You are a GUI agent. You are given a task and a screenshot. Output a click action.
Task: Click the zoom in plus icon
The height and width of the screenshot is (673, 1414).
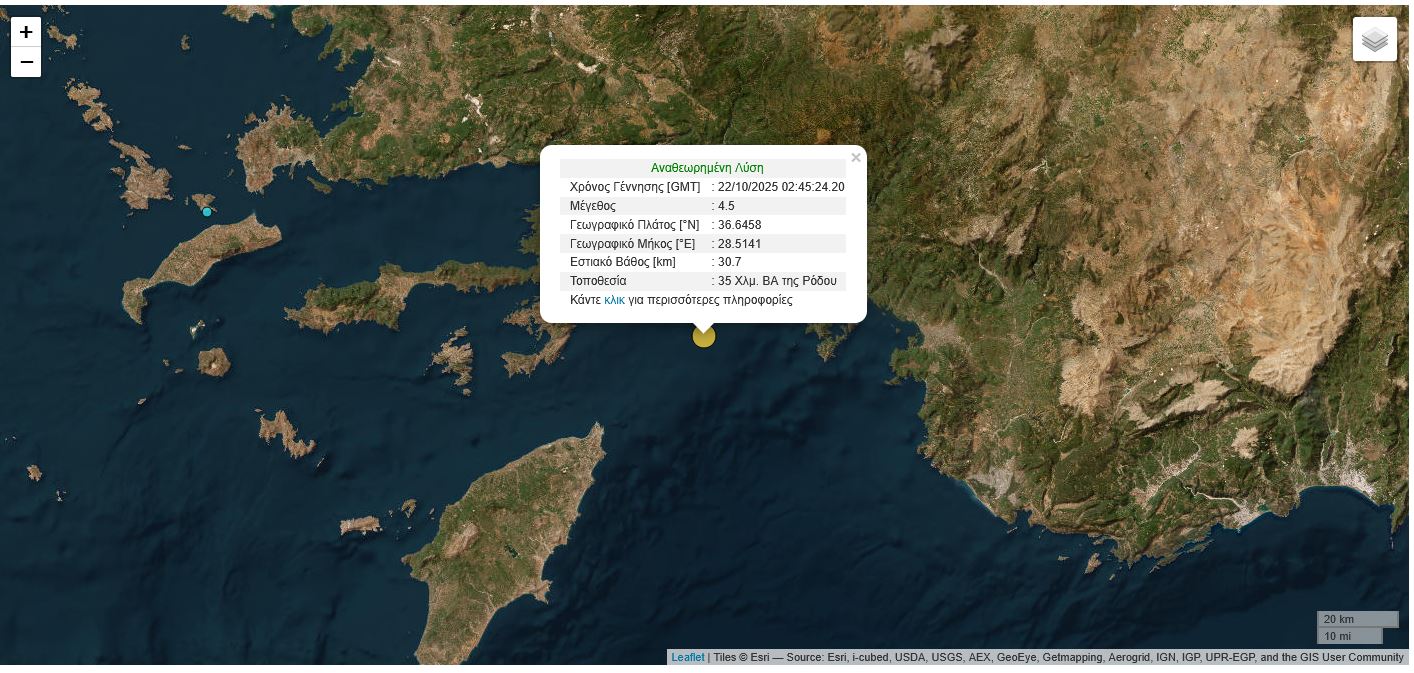point(26,32)
